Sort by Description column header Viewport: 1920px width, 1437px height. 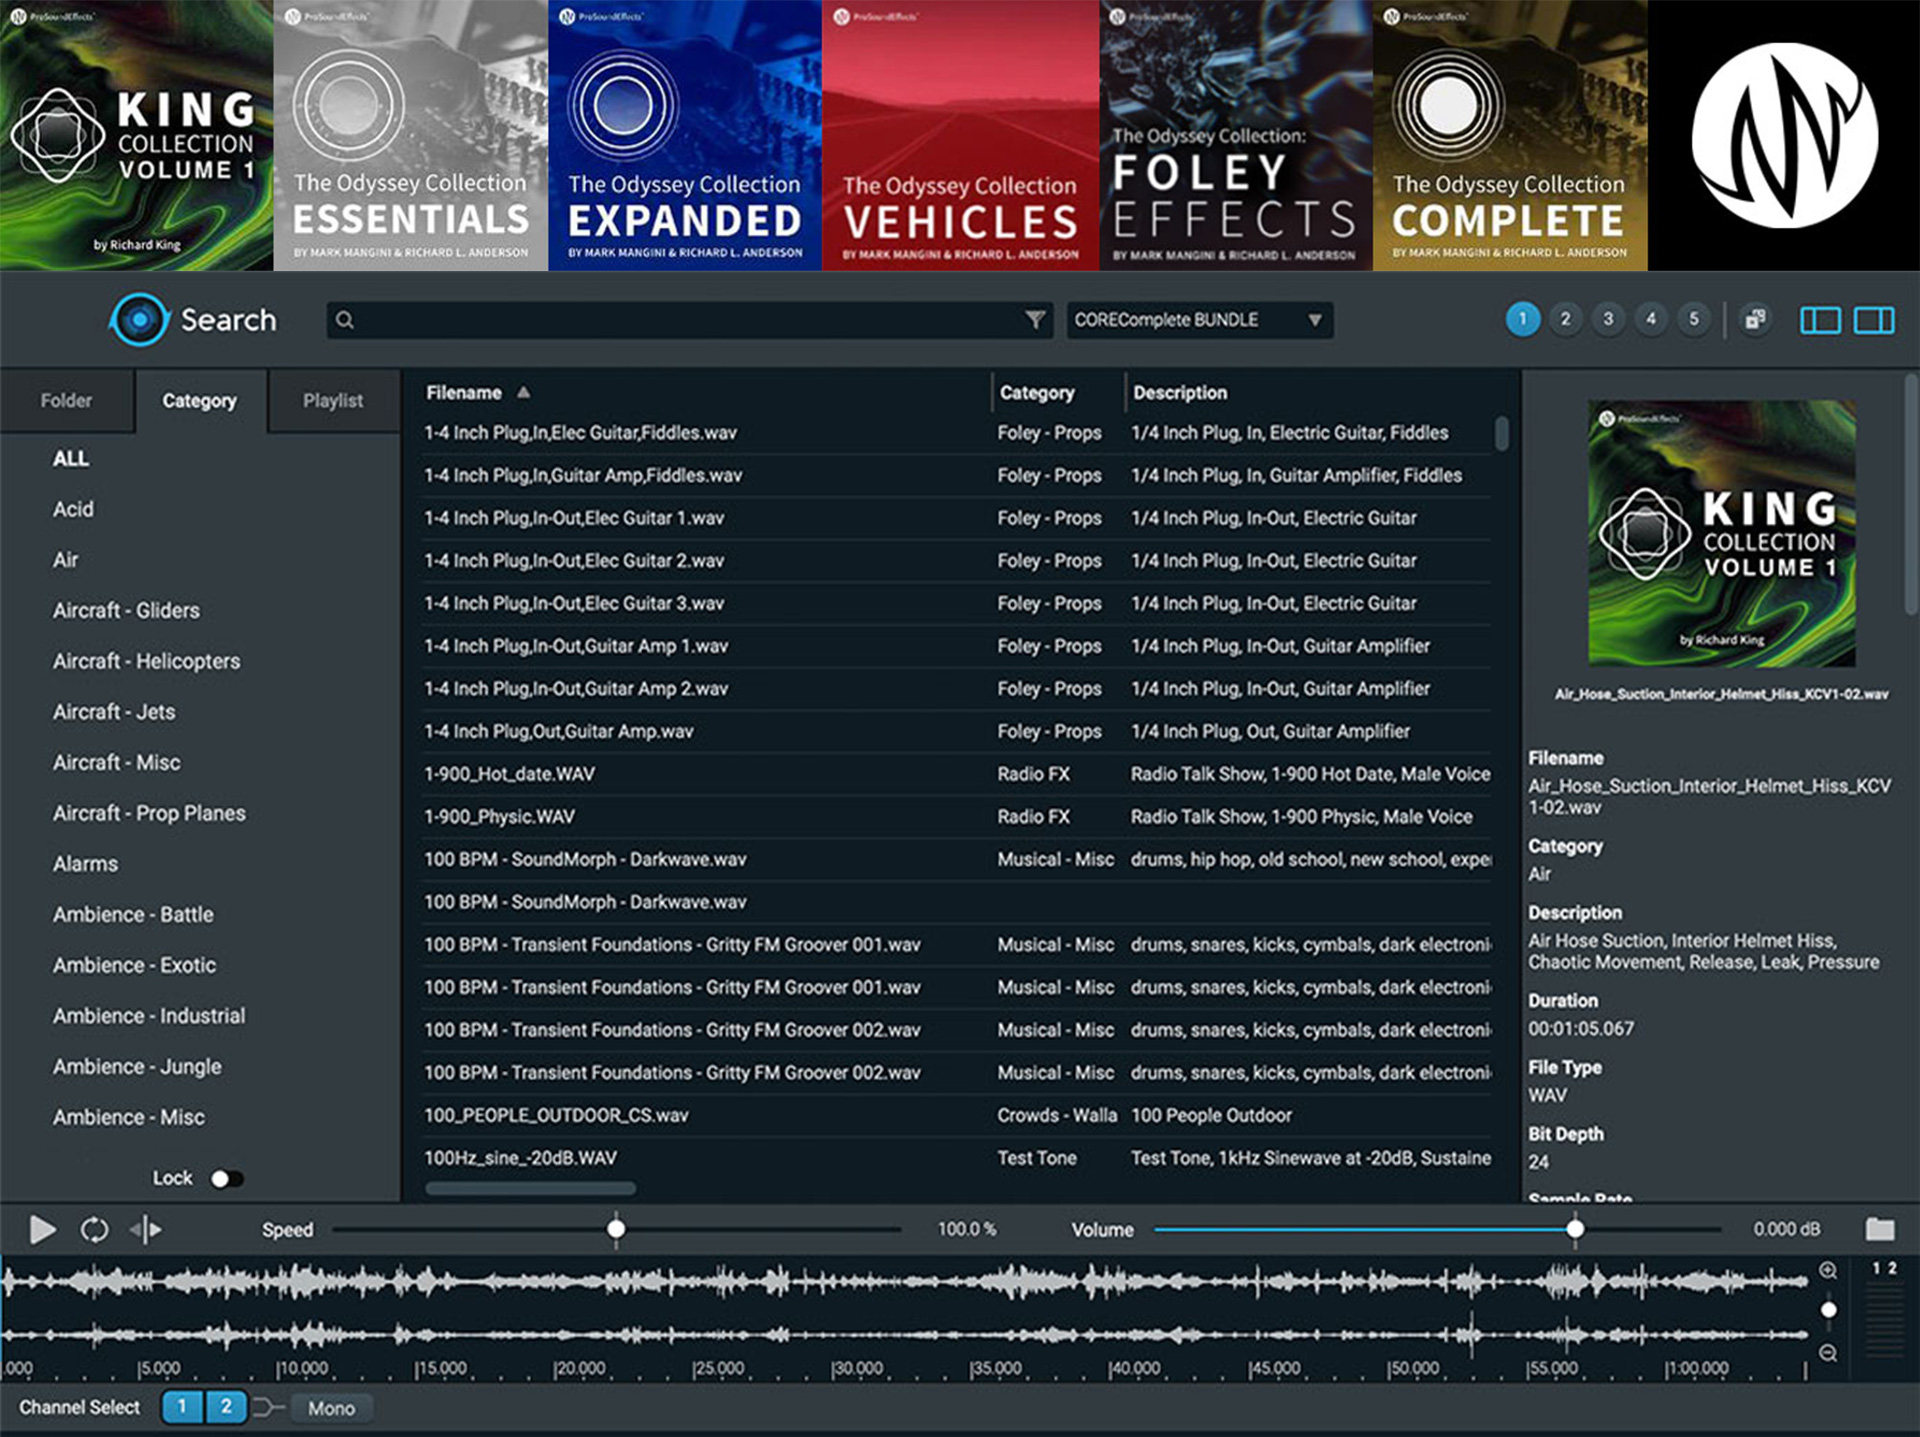tap(1180, 392)
